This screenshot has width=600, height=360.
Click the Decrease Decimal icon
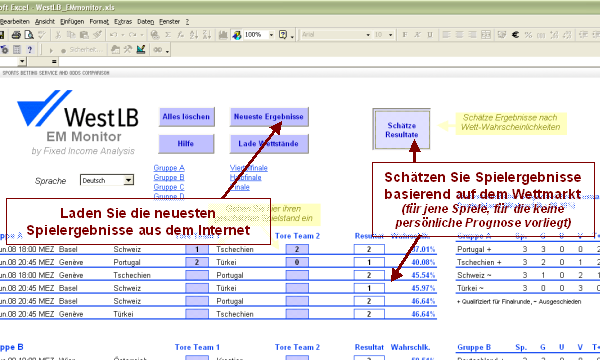(567, 35)
